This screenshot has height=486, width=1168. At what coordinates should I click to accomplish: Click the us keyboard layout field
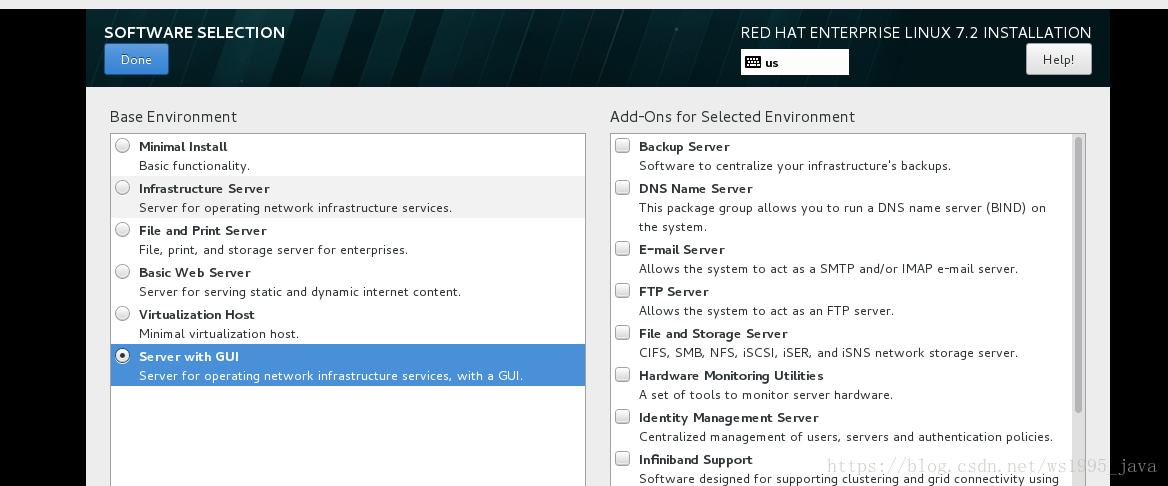(x=794, y=62)
